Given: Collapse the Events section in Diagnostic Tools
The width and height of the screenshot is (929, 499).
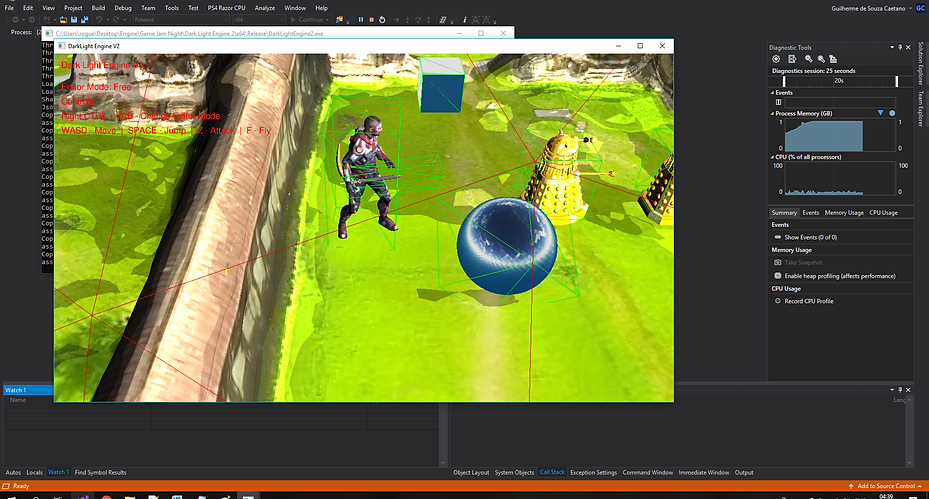Looking at the screenshot, I should [x=772, y=92].
